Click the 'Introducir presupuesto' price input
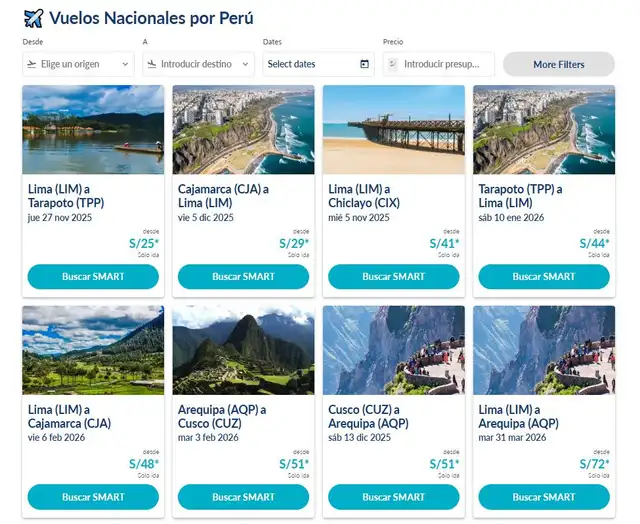This screenshot has height=524, width=640. pyautogui.click(x=447, y=64)
